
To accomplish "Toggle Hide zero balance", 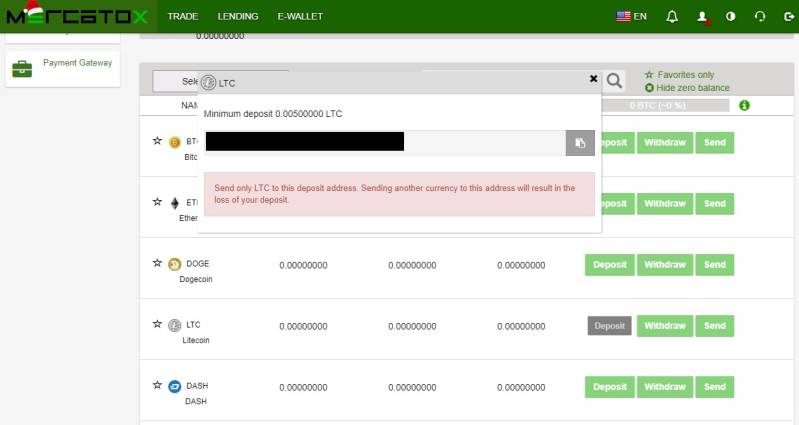I will [x=687, y=88].
